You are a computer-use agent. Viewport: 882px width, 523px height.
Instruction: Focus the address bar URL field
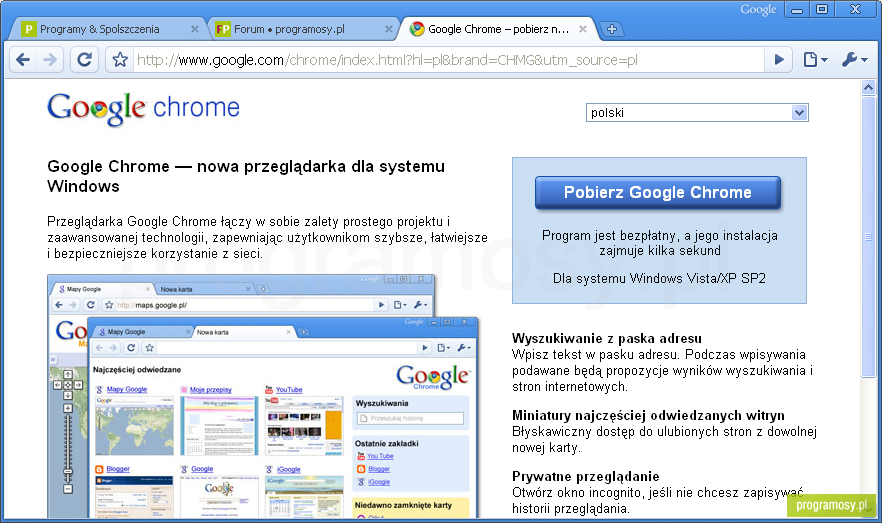click(449, 60)
